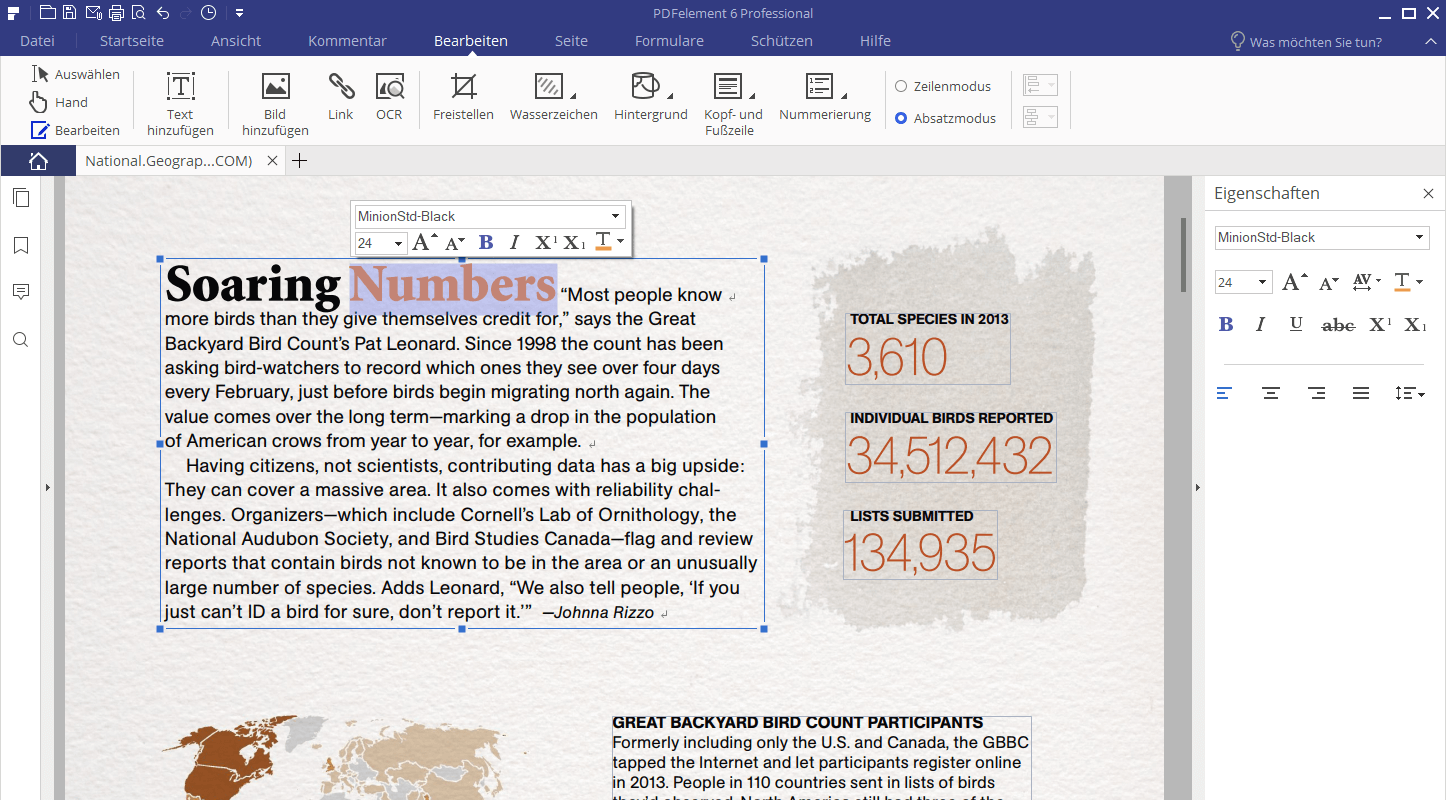Send the PDF as email attachment
The image size is (1446, 800).
[93, 13]
